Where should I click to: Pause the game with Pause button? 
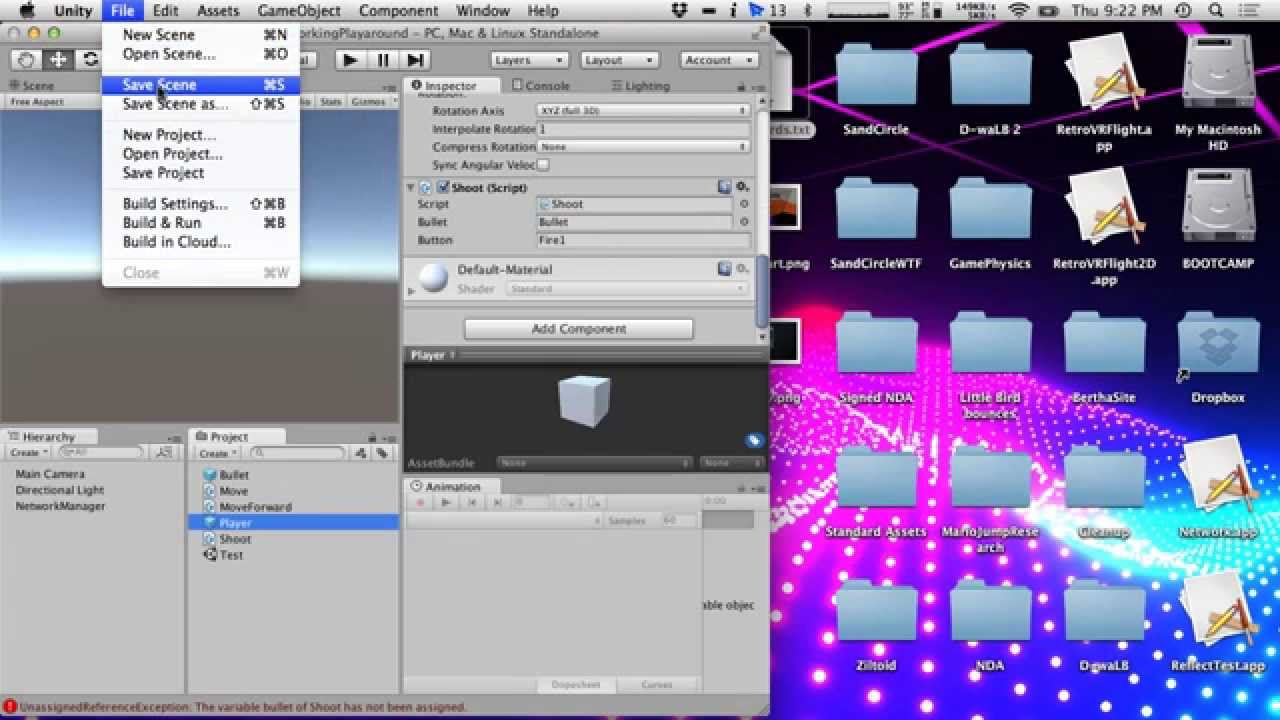pyautogui.click(x=382, y=60)
